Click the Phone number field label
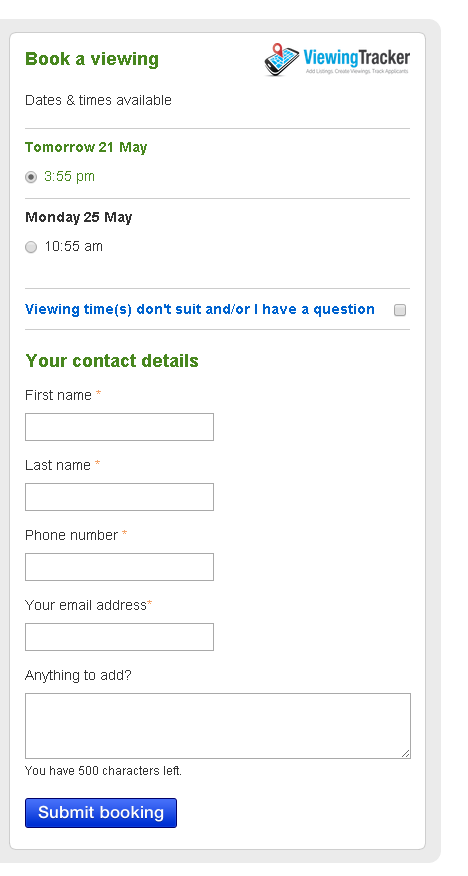Viewport: 468px width, 876px height. coord(71,535)
